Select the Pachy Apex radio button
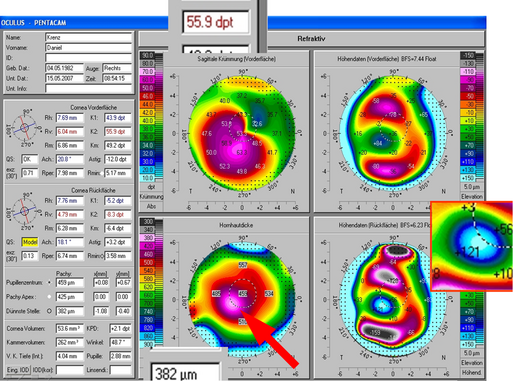 [49, 297]
